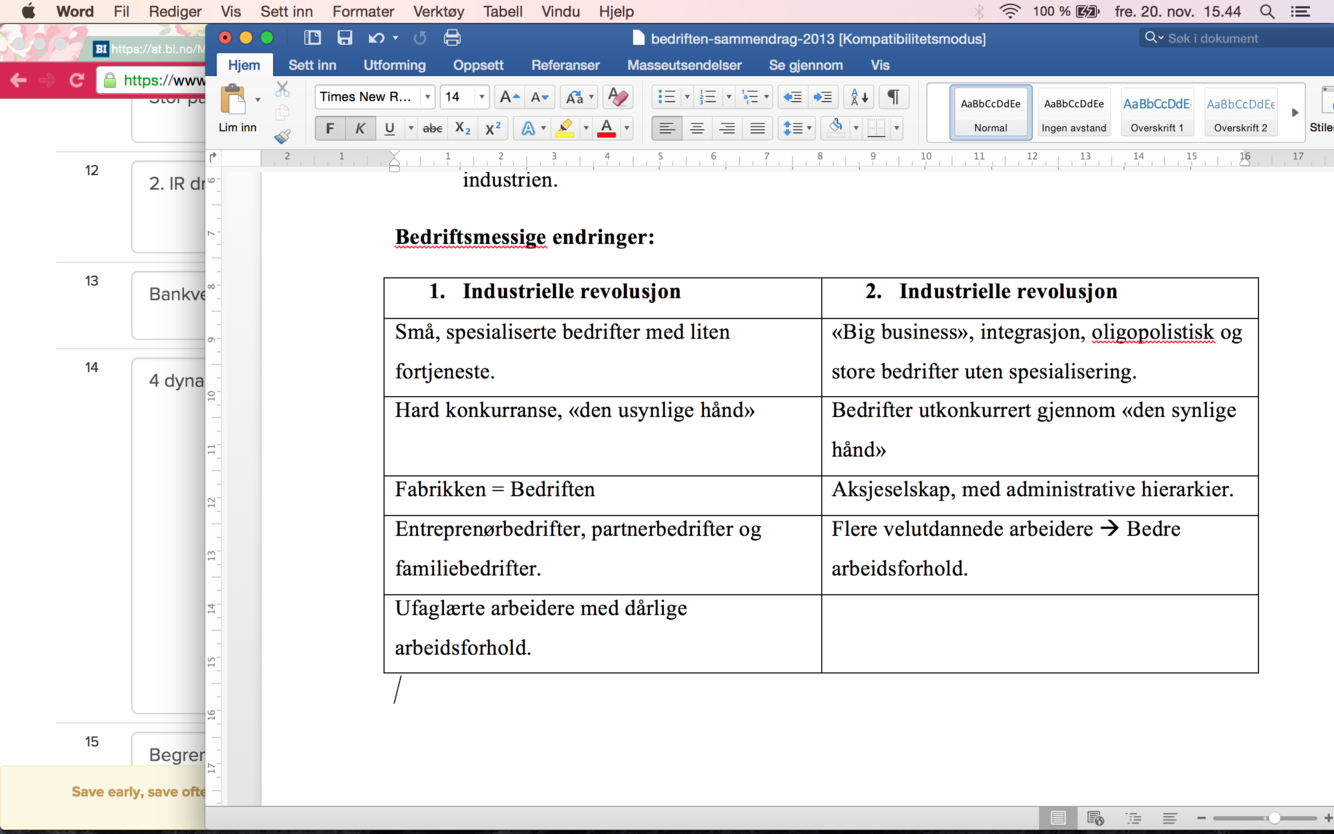Click the zoom slider handle in the status bar
Screen dimensions: 1334x834
(1274, 818)
